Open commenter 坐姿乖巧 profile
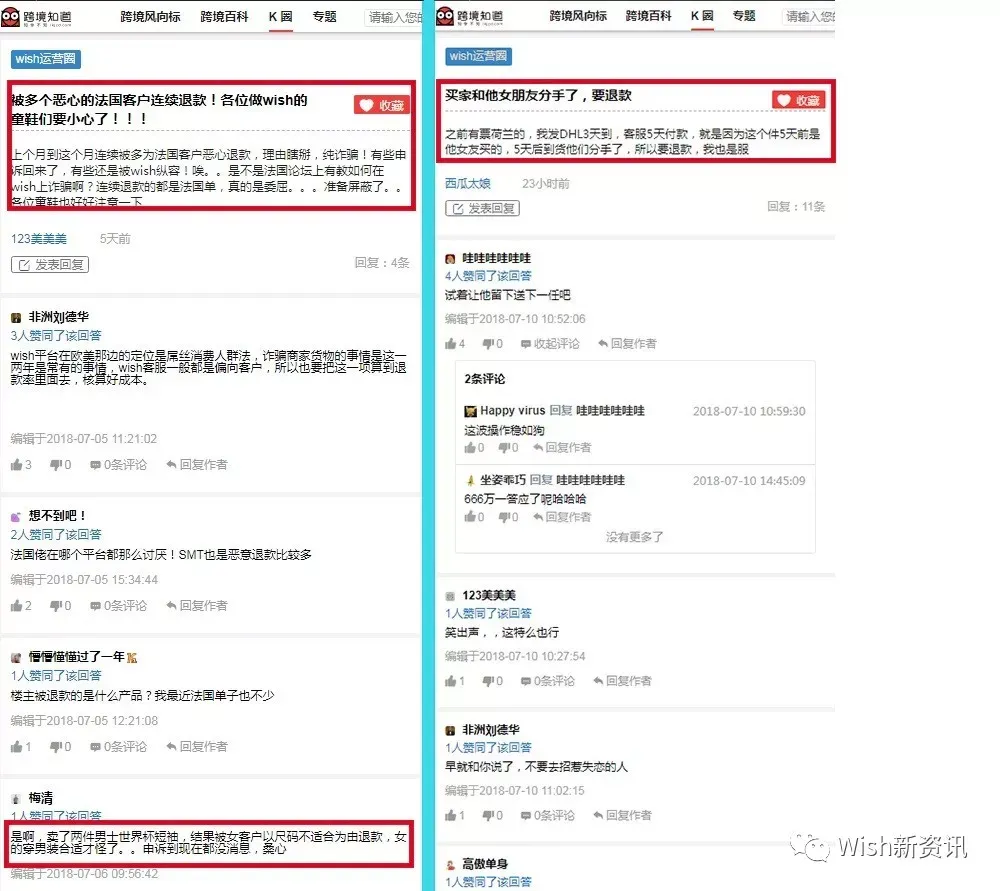 click(x=503, y=480)
